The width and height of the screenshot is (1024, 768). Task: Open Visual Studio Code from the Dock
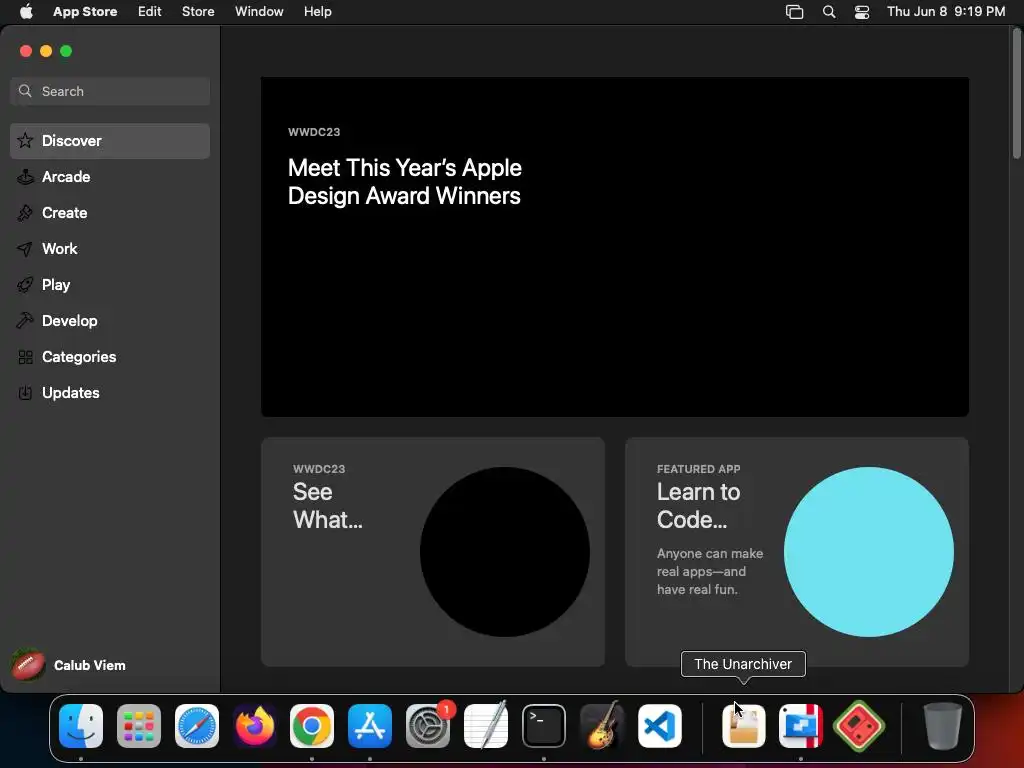coord(660,726)
